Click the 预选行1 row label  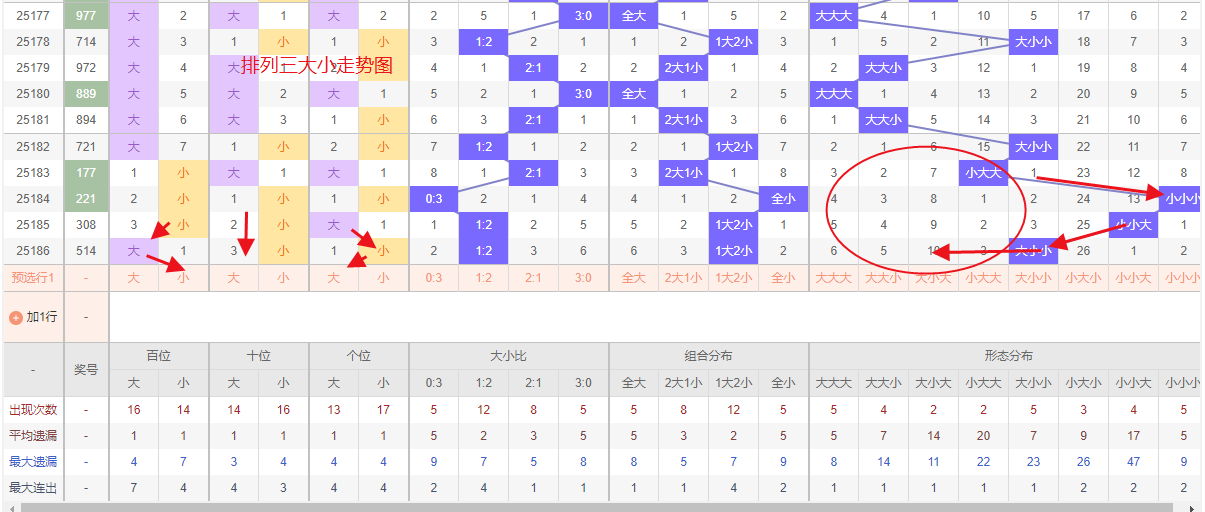coord(33,277)
